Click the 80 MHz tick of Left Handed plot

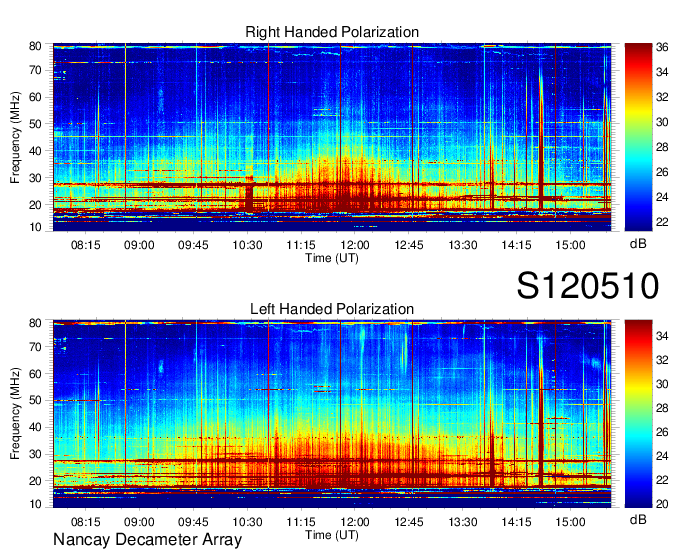(35, 323)
